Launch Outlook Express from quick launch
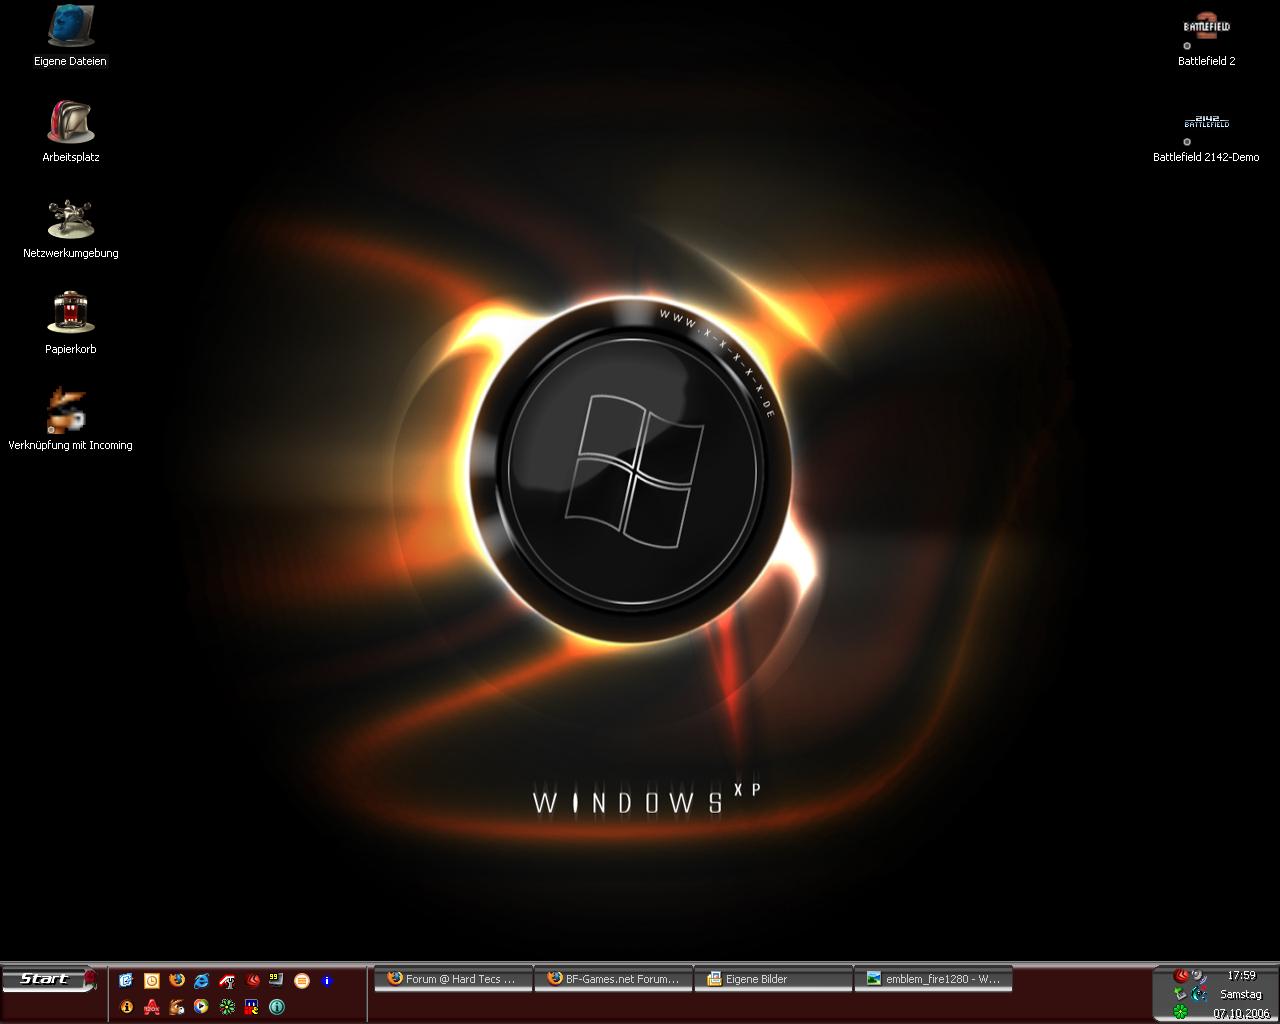 point(126,981)
